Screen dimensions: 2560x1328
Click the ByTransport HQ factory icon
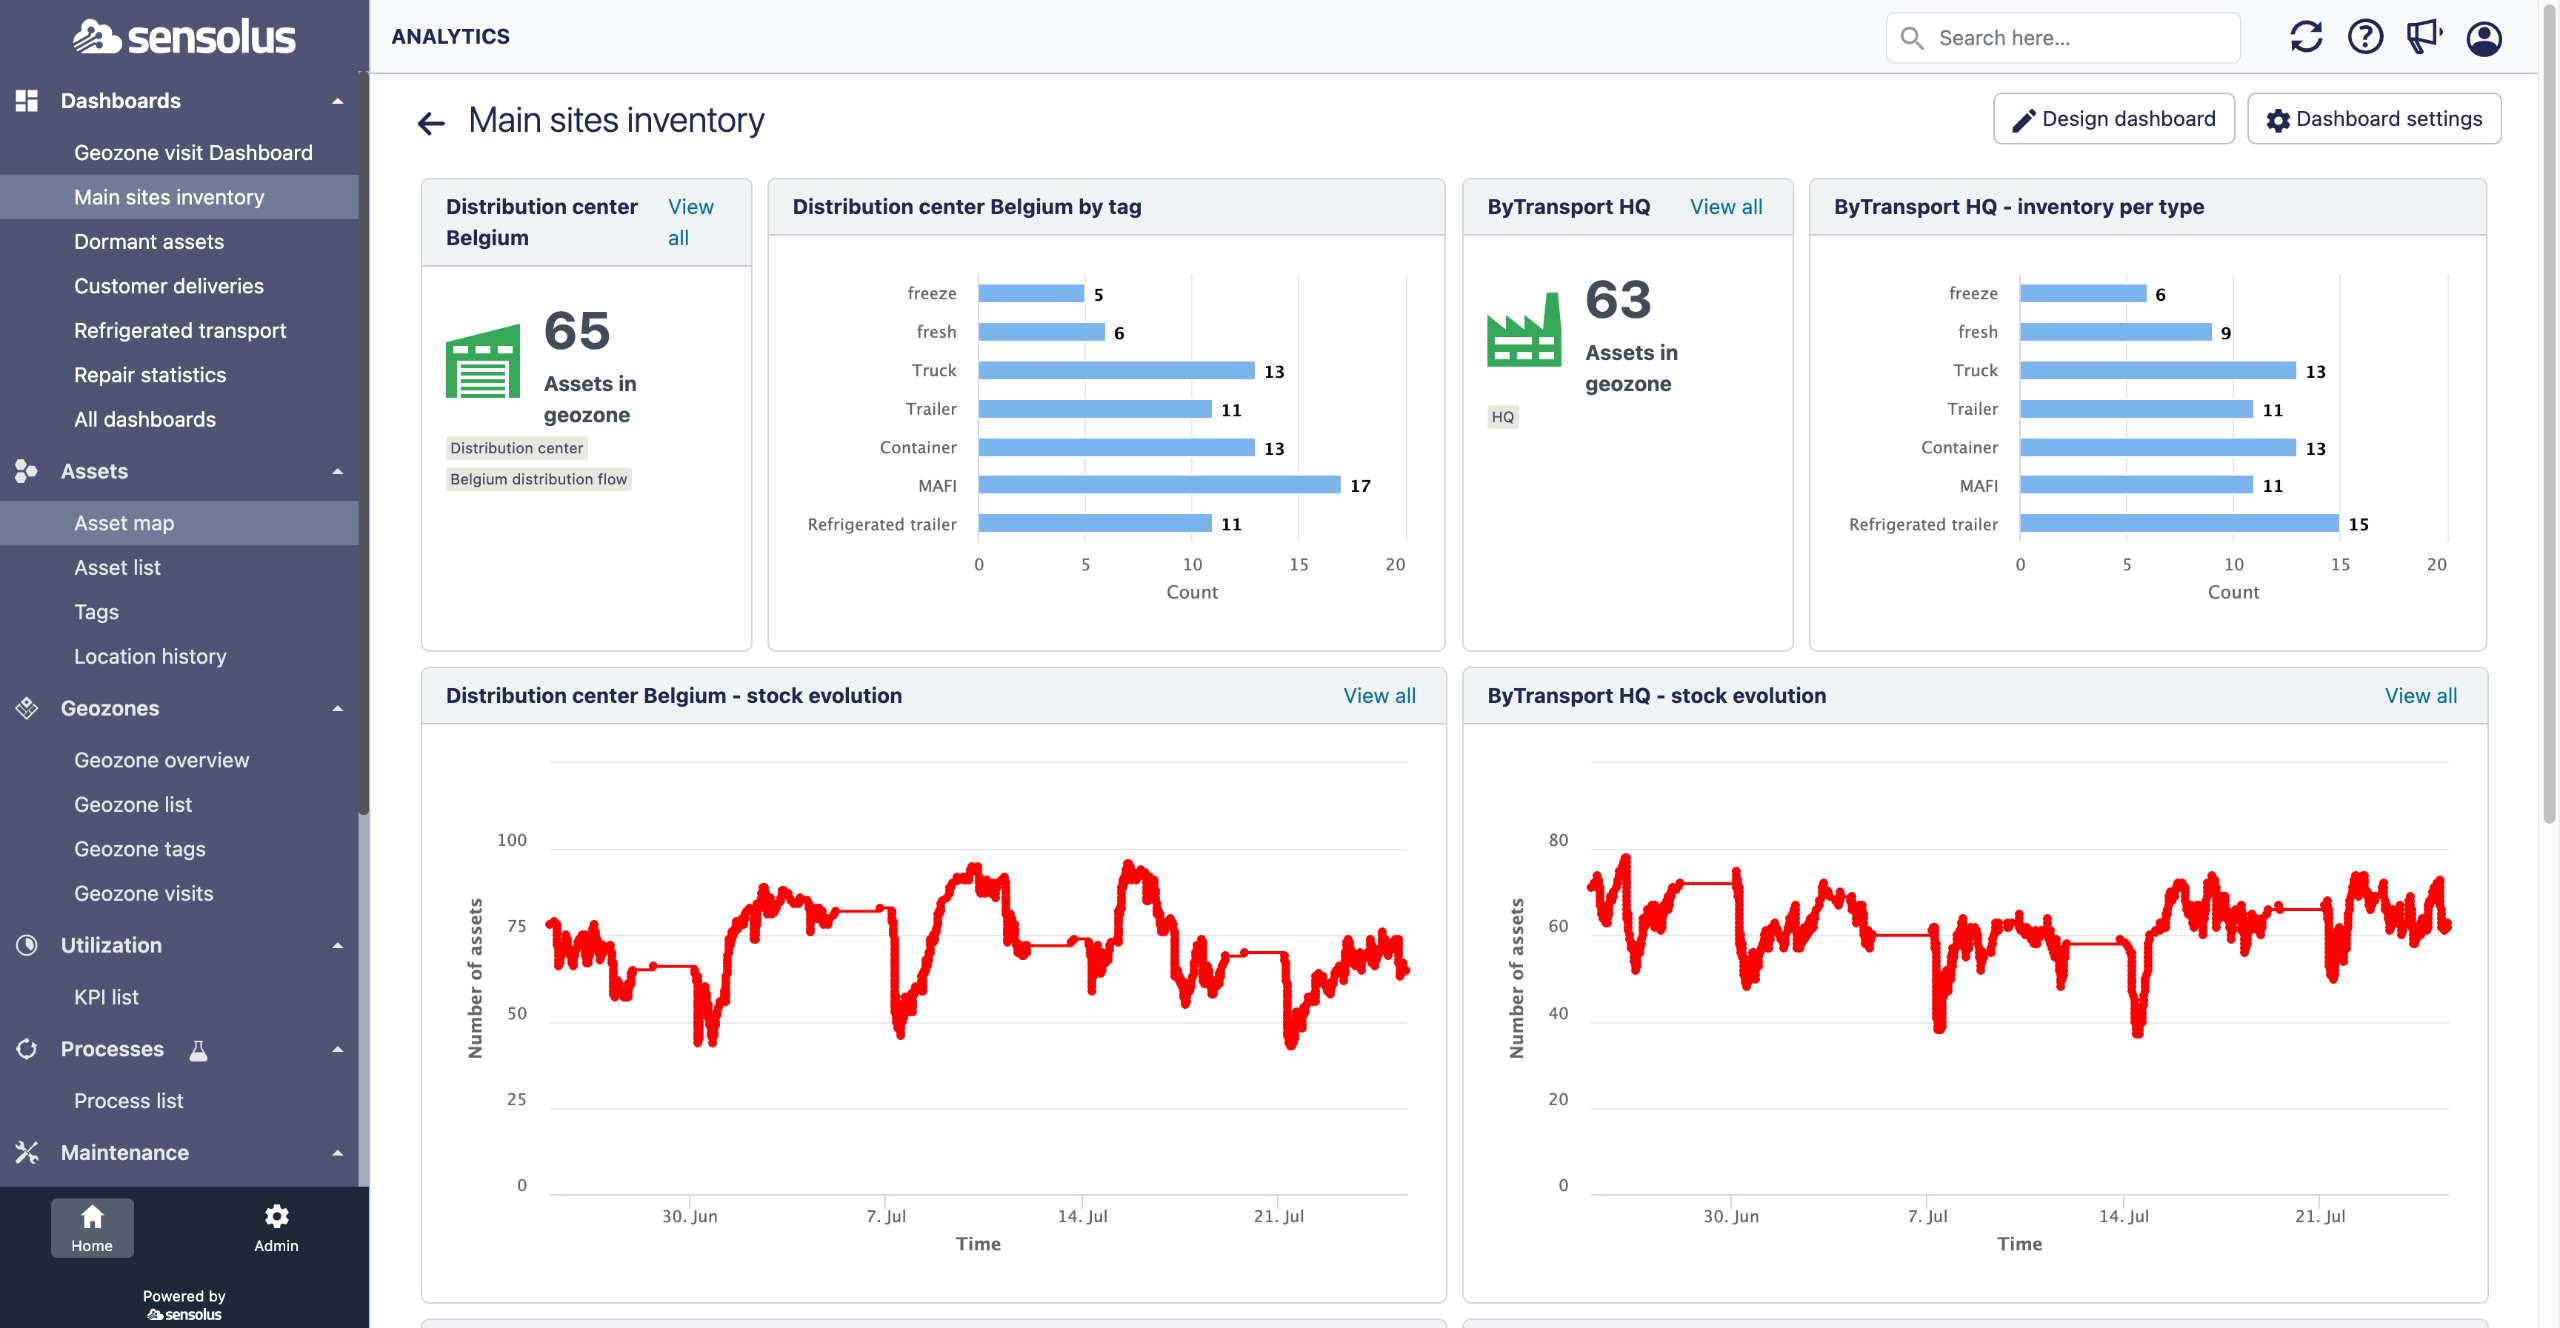[x=1524, y=331]
